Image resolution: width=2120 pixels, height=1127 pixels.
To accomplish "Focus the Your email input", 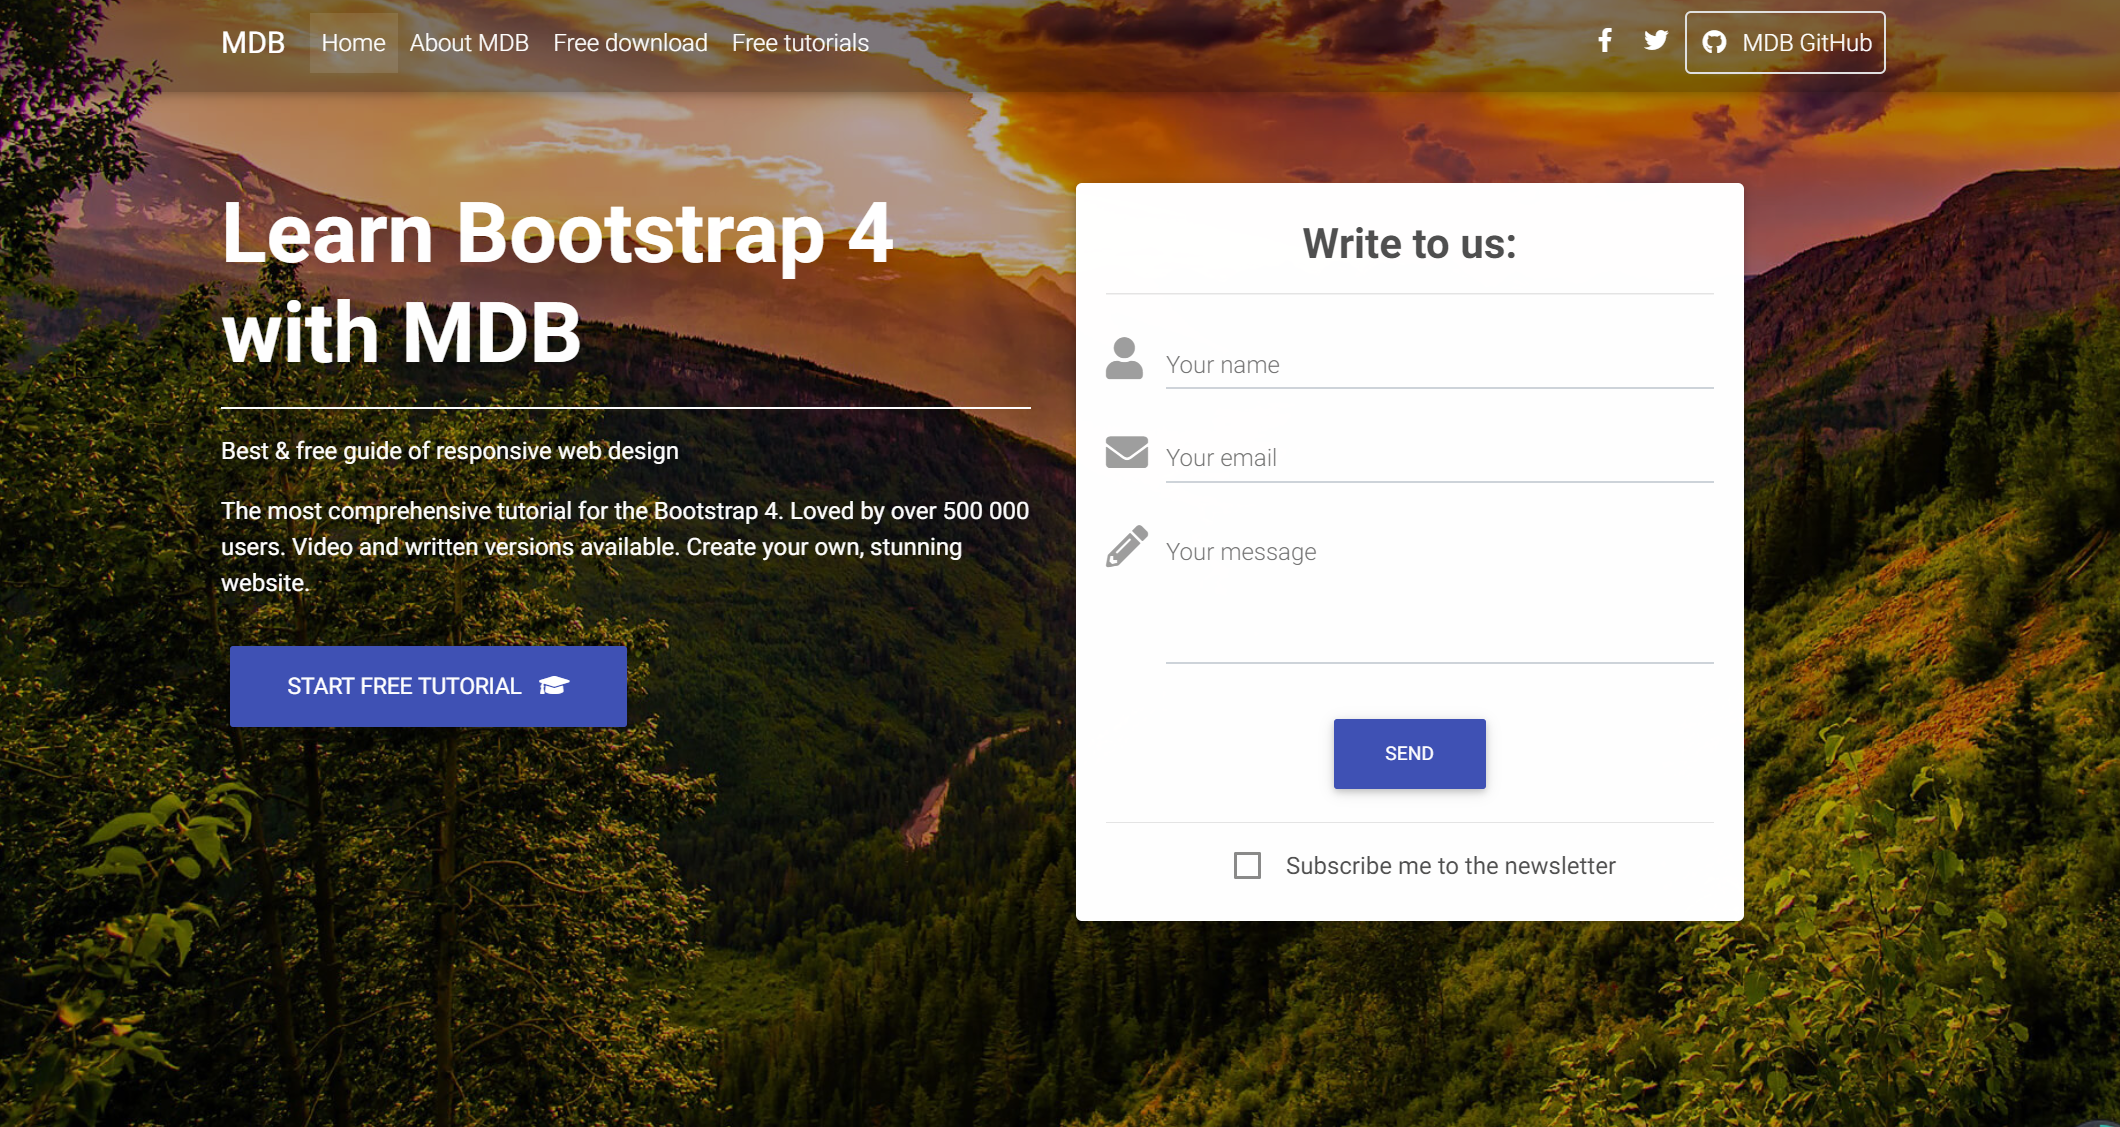I will click(1400, 457).
